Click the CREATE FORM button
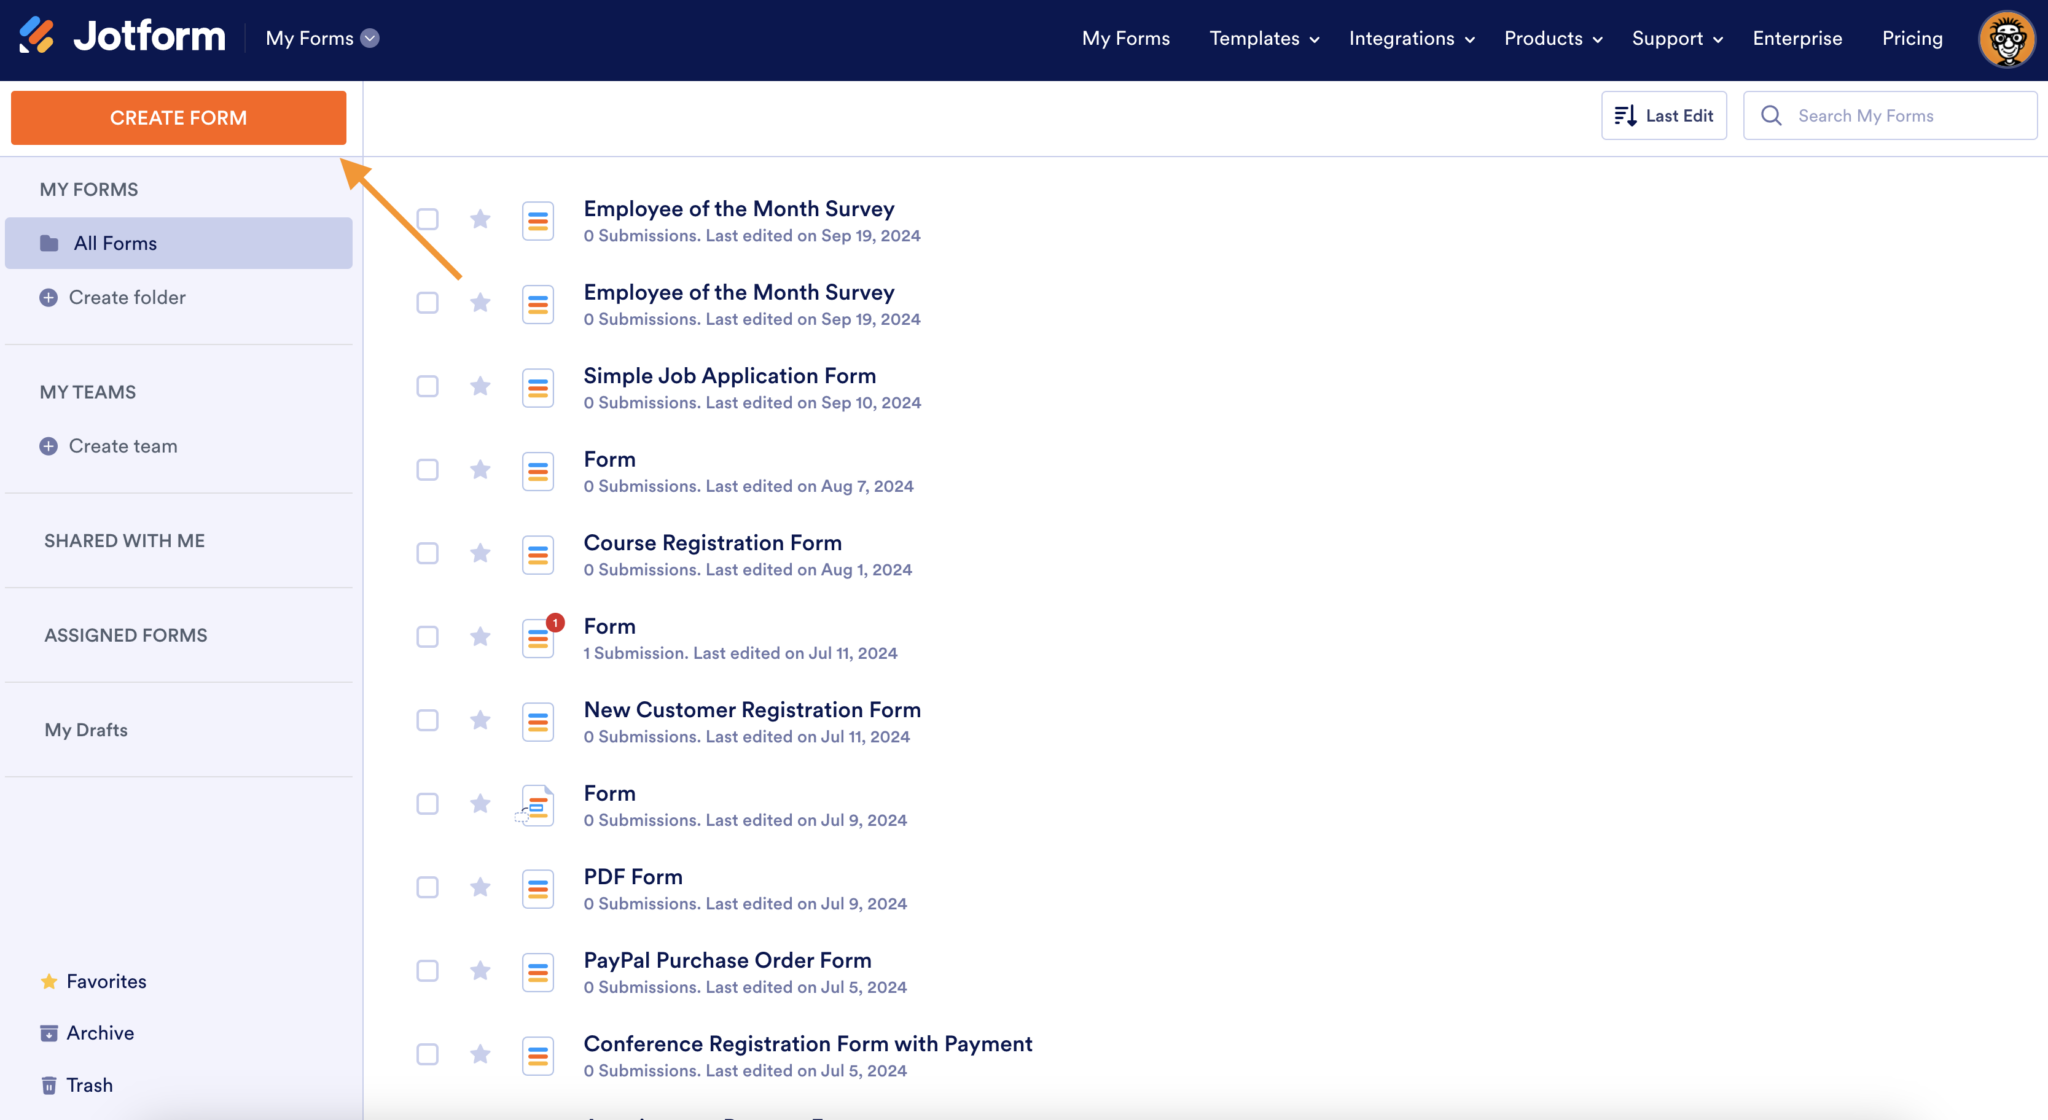2048x1120 pixels. (x=178, y=117)
